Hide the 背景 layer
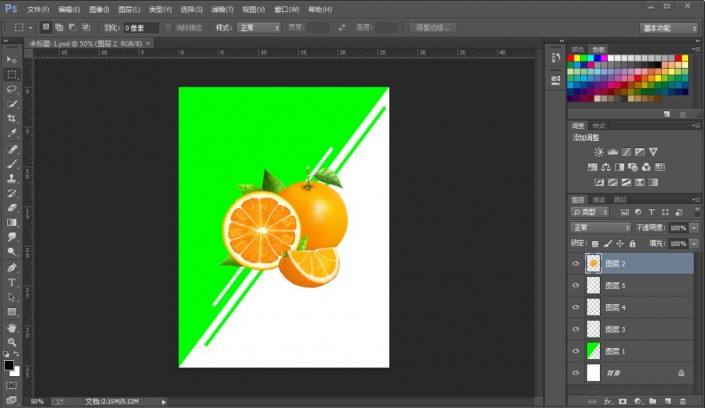 576,373
